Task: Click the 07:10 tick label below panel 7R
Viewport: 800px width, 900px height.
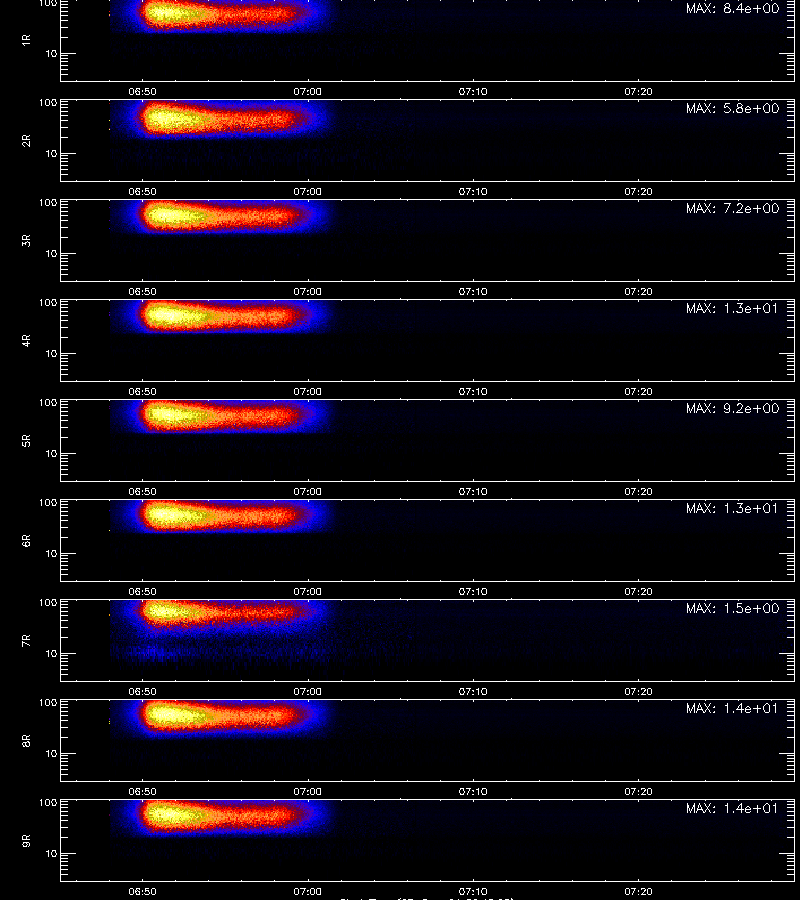Action: pyautogui.click(x=473, y=692)
